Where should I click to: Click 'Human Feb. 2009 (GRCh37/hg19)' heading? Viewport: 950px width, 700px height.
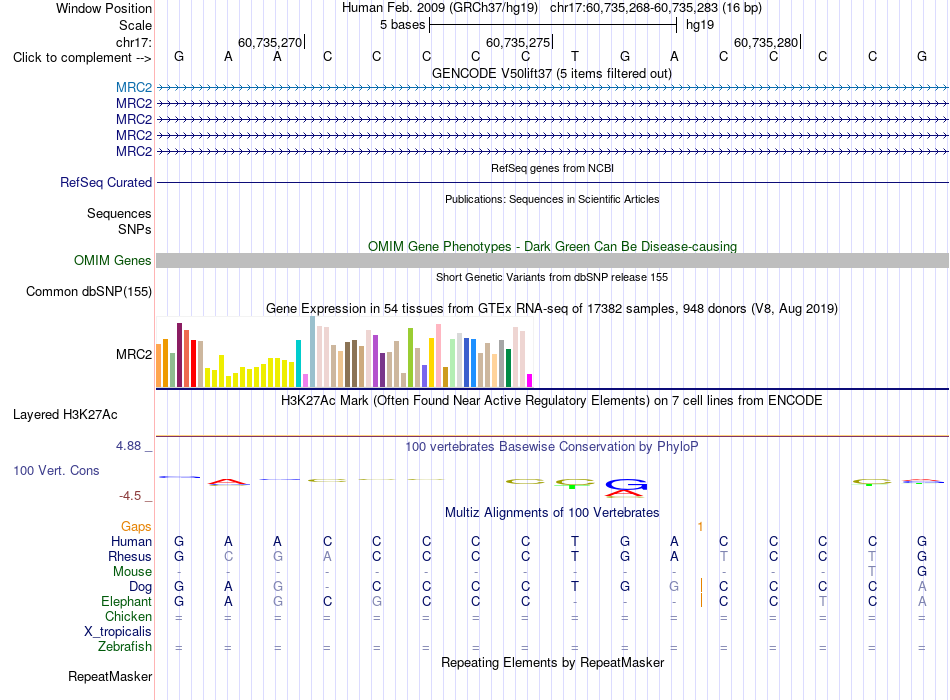click(x=440, y=8)
